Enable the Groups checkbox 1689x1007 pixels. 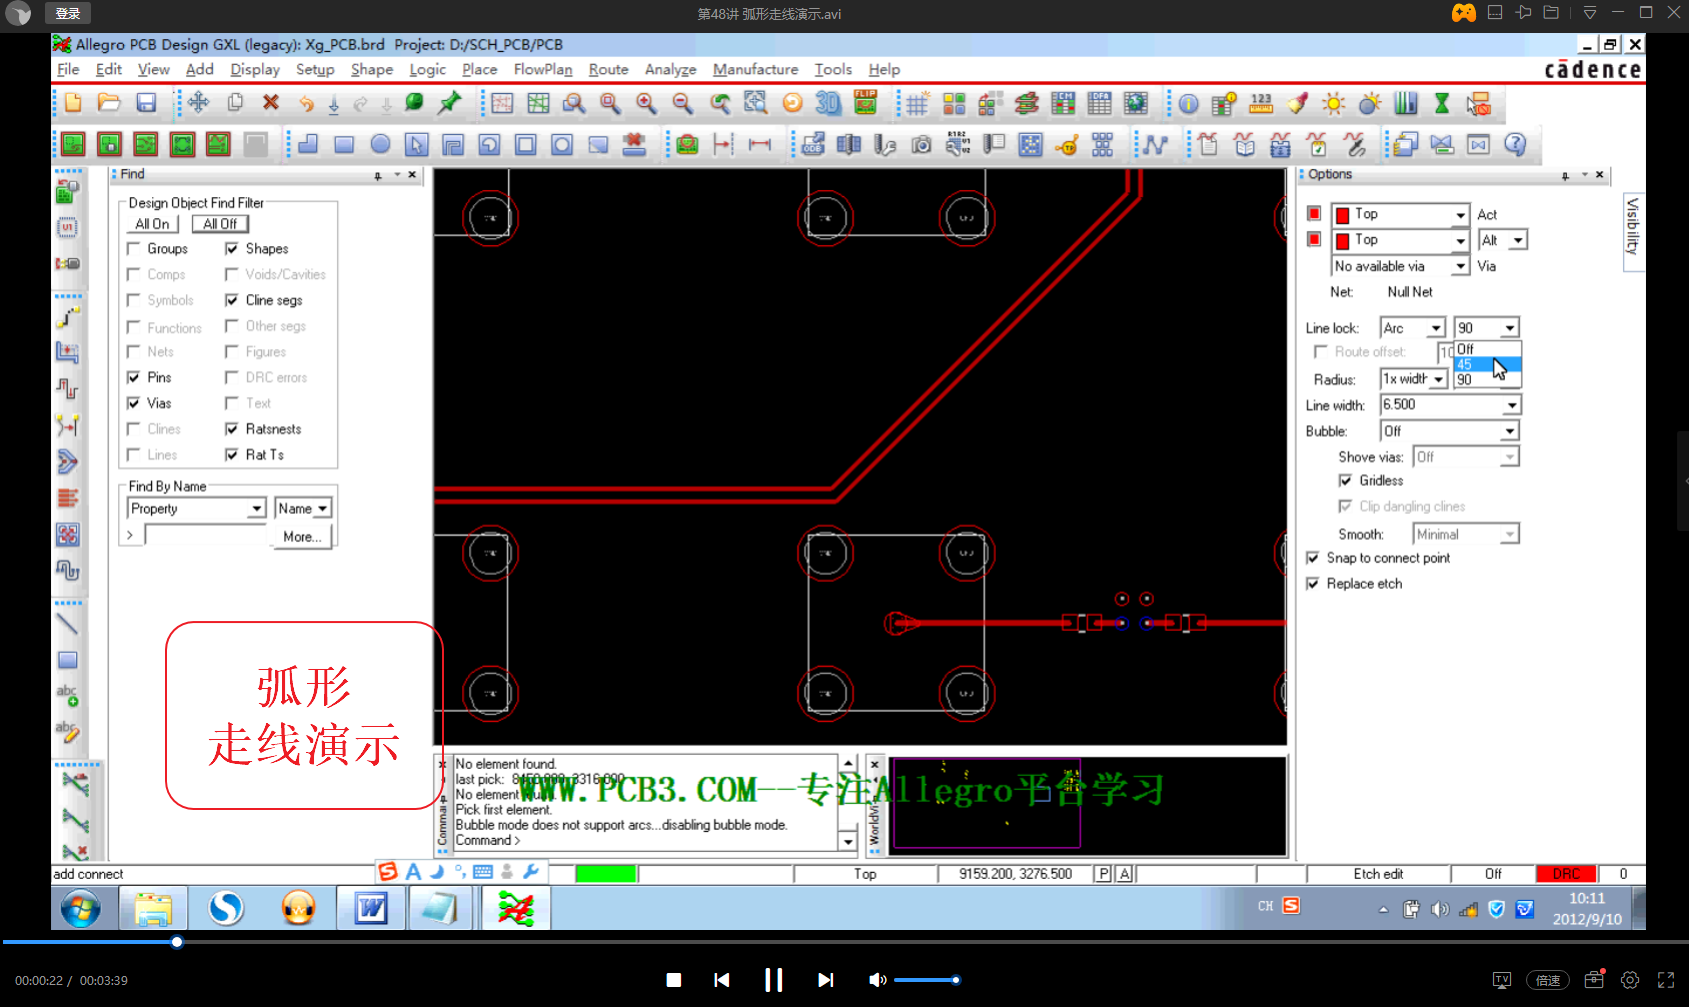coord(134,248)
